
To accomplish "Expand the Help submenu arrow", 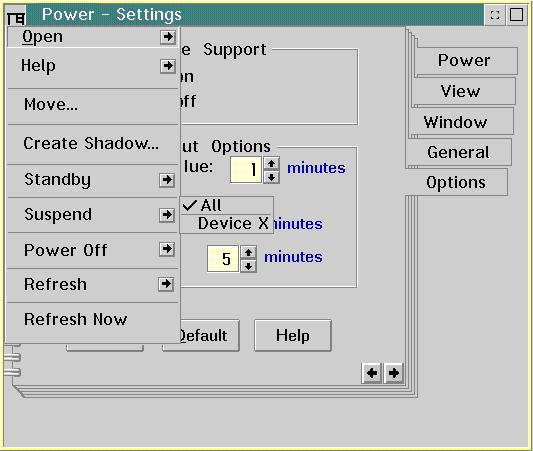I will (x=168, y=66).
